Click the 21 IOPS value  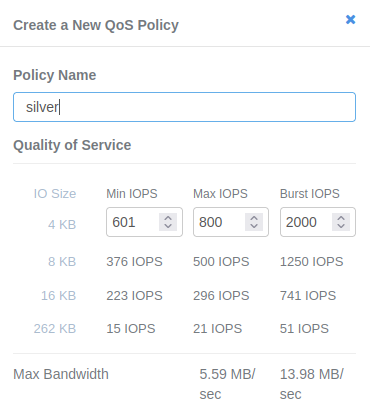[x=217, y=329]
